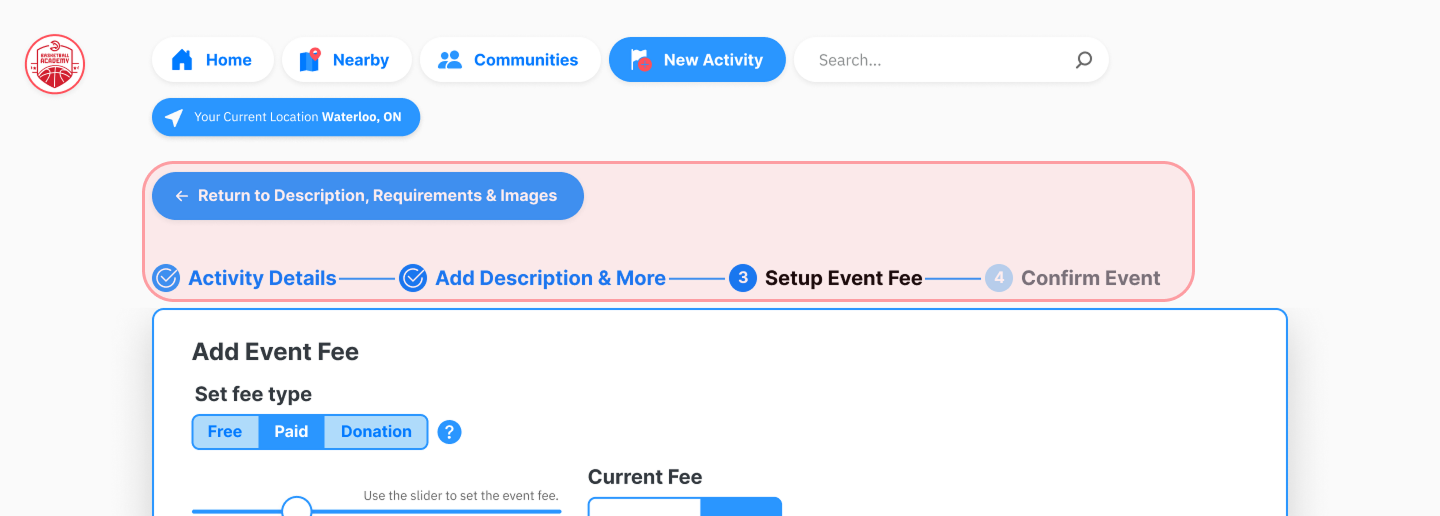The image size is (1440, 516).
Task: Return to Description, Requirements & Images
Action: pyautogui.click(x=368, y=196)
